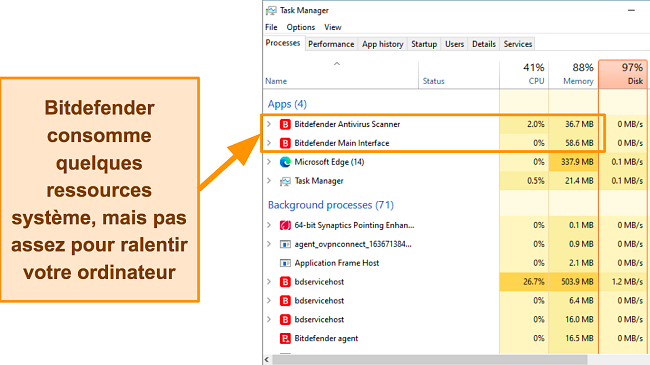Viewport: 650px width, 365px height.
Task: Click the icon of bdservicehost using 6.4 MB
Action: pos(285,301)
